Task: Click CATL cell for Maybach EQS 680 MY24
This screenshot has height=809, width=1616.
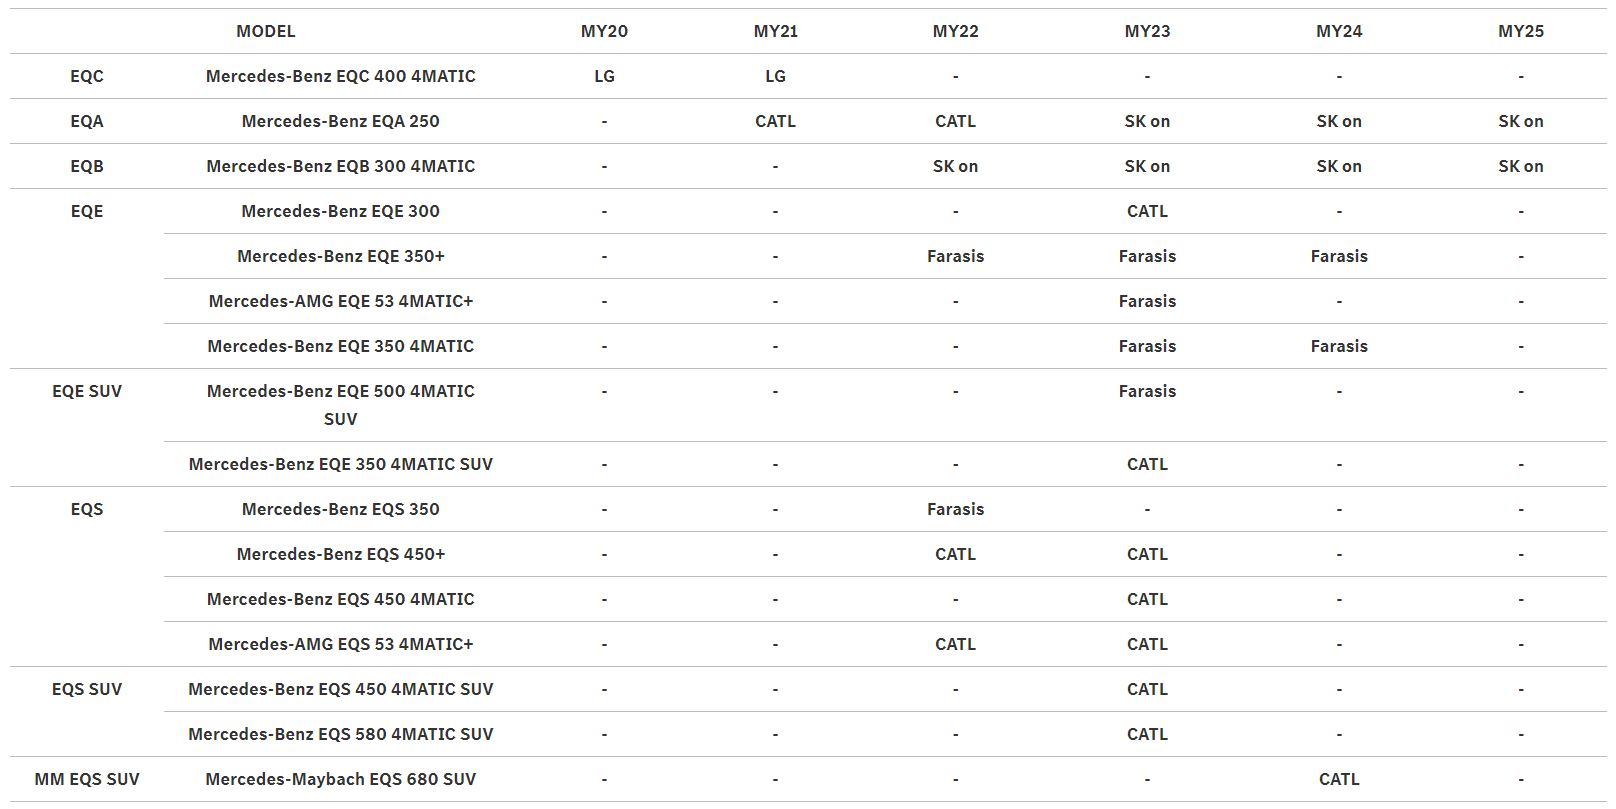Action: point(1338,779)
